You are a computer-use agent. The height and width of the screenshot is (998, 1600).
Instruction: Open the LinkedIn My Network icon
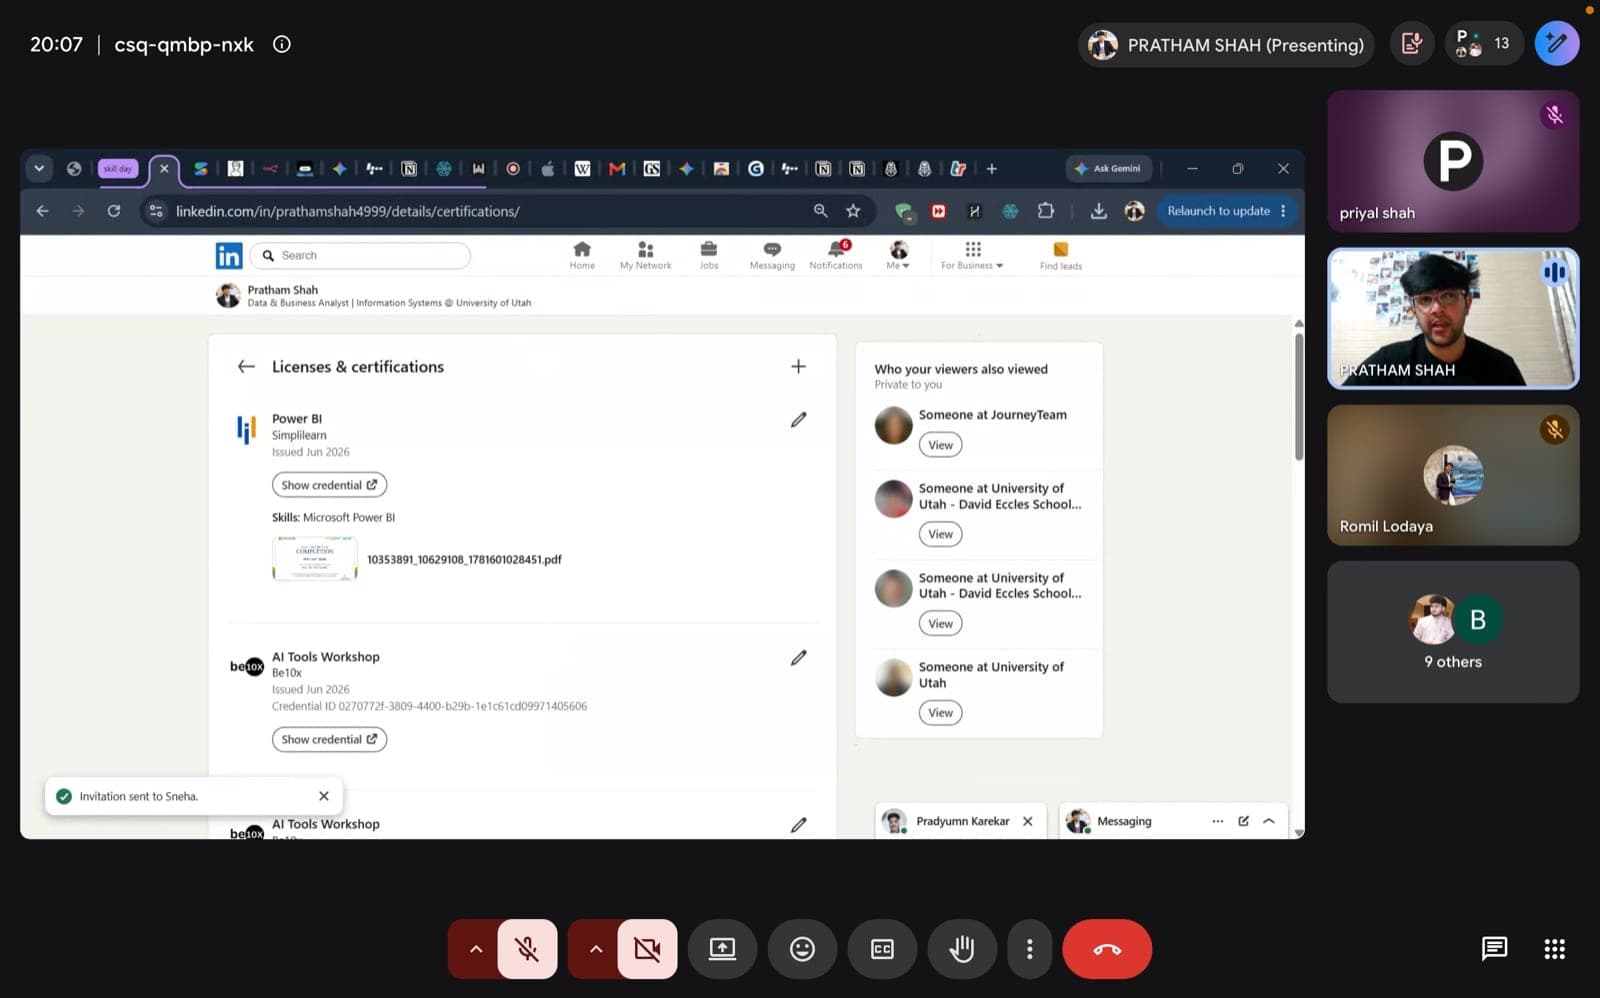pos(645,255)
